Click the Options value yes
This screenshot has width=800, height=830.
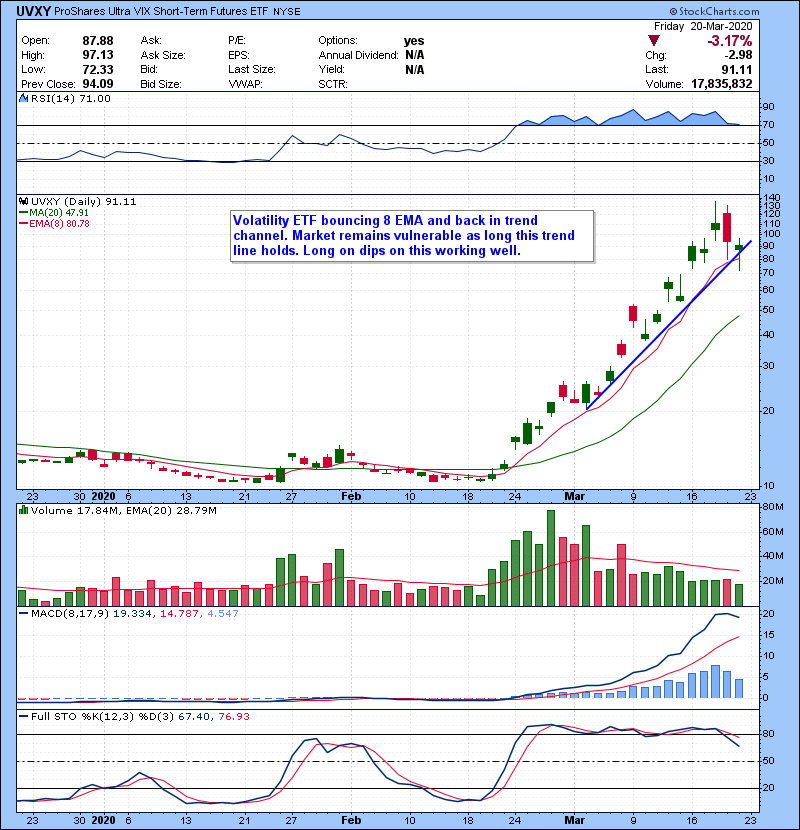pos(414,41)
